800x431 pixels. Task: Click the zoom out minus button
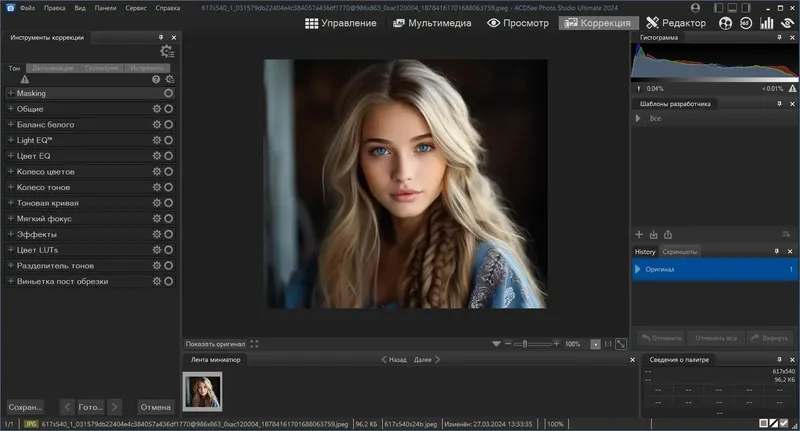point(508,344)
